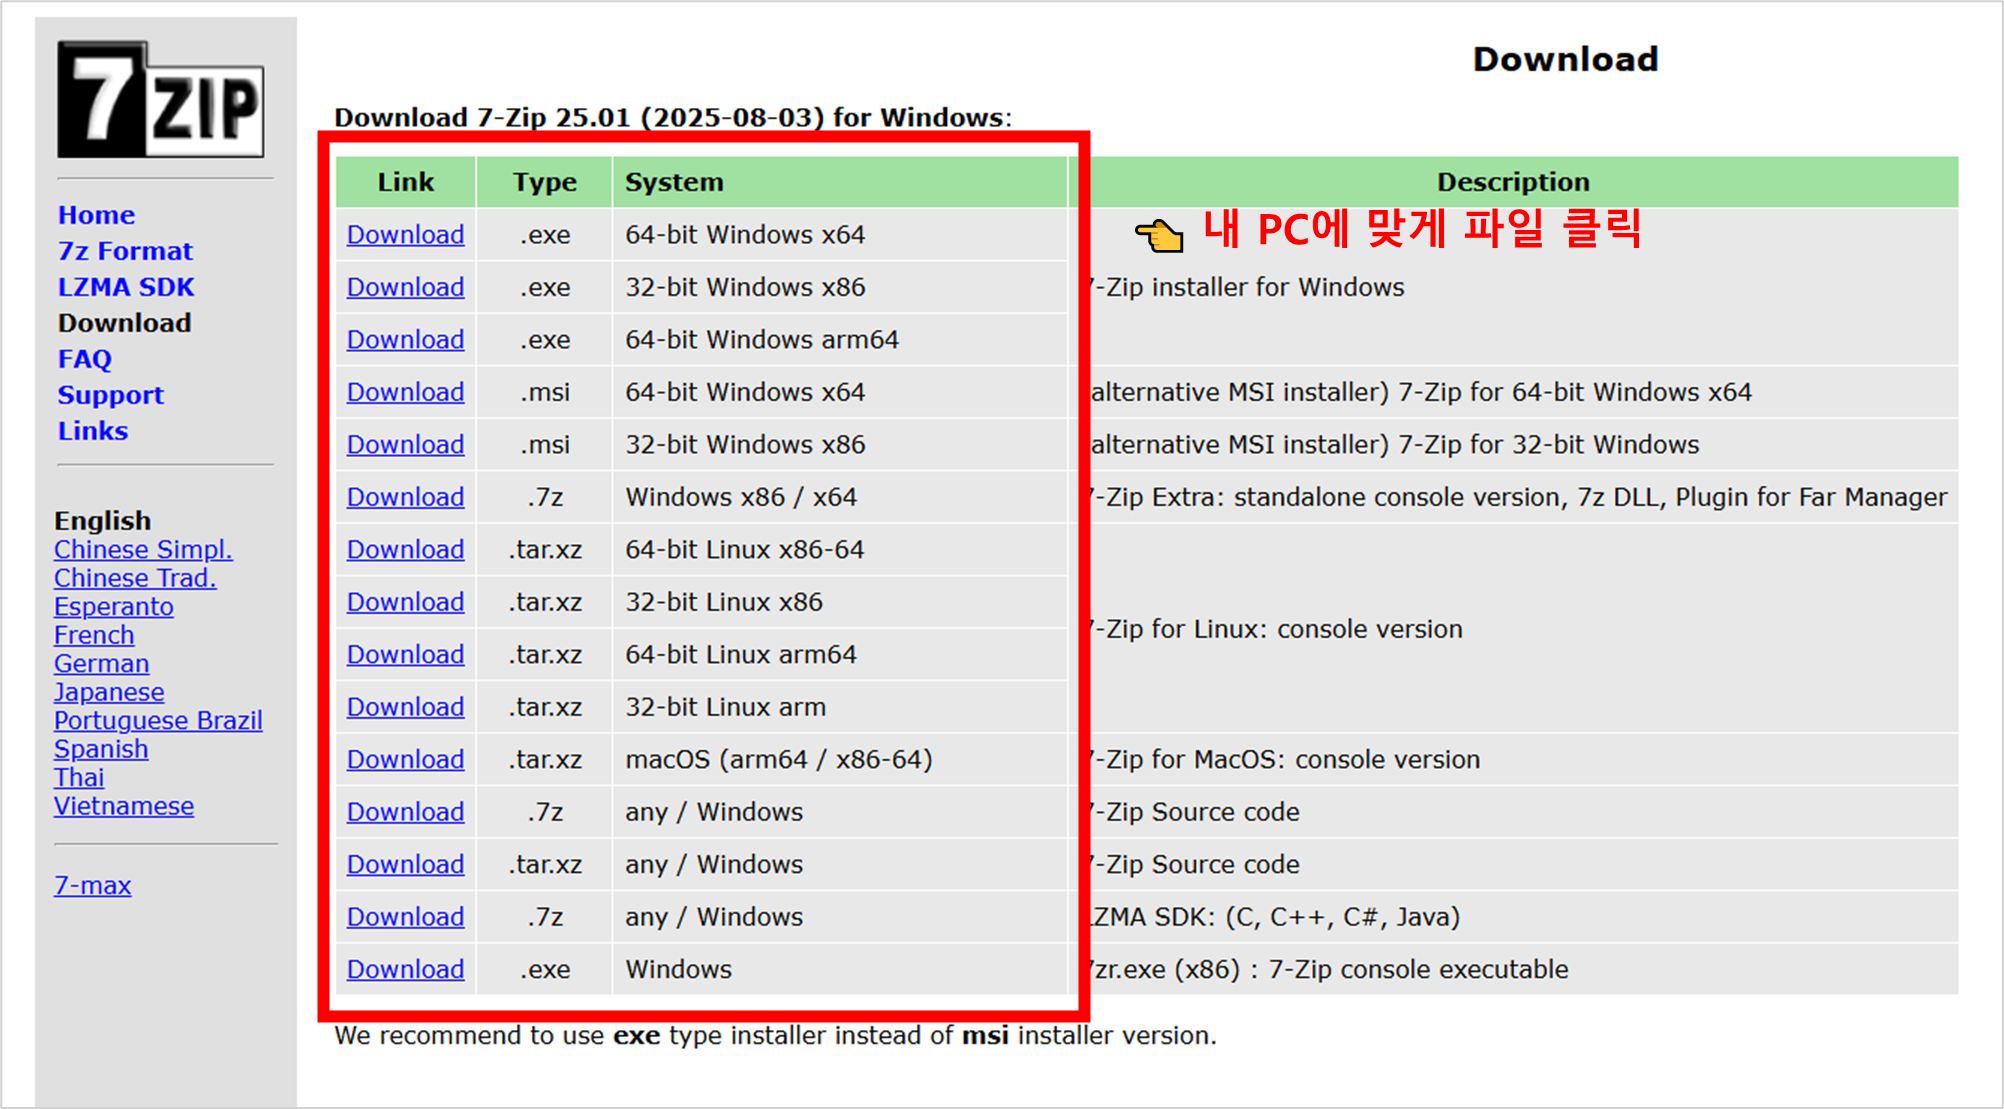Click the Link column header
This screenshot has height=1109, width=2004.
405,182
